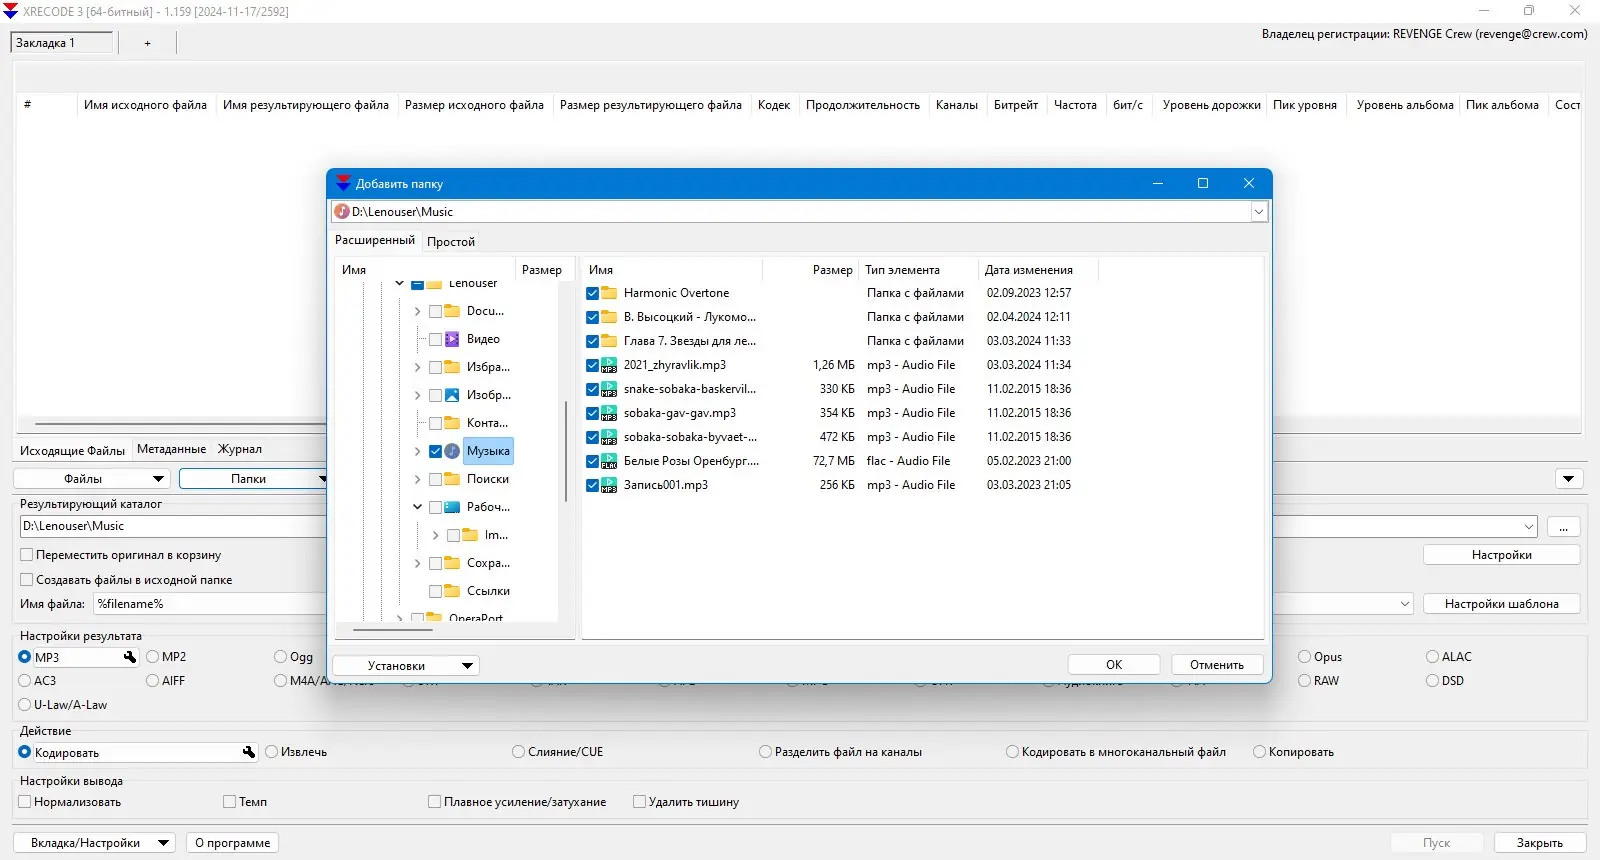Enable Переместить оригинал в корзину checkbox
Viewport: 1600px width, 860px height.
pyautogui.click(x=27, y=555)
